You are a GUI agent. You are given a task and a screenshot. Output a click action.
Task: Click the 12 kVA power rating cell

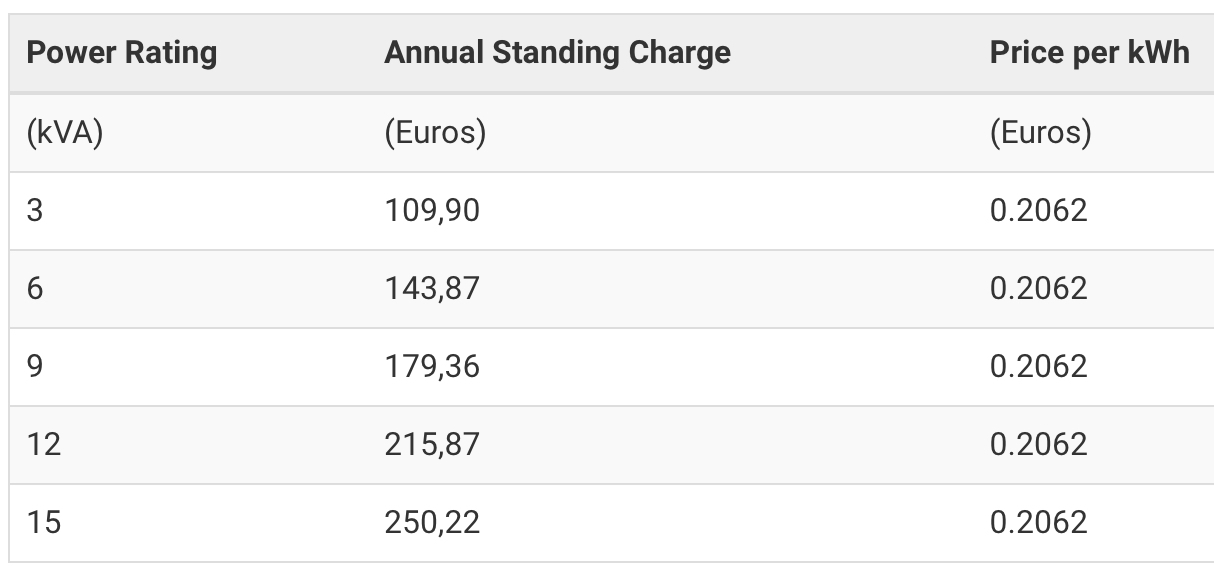[44, 444]
